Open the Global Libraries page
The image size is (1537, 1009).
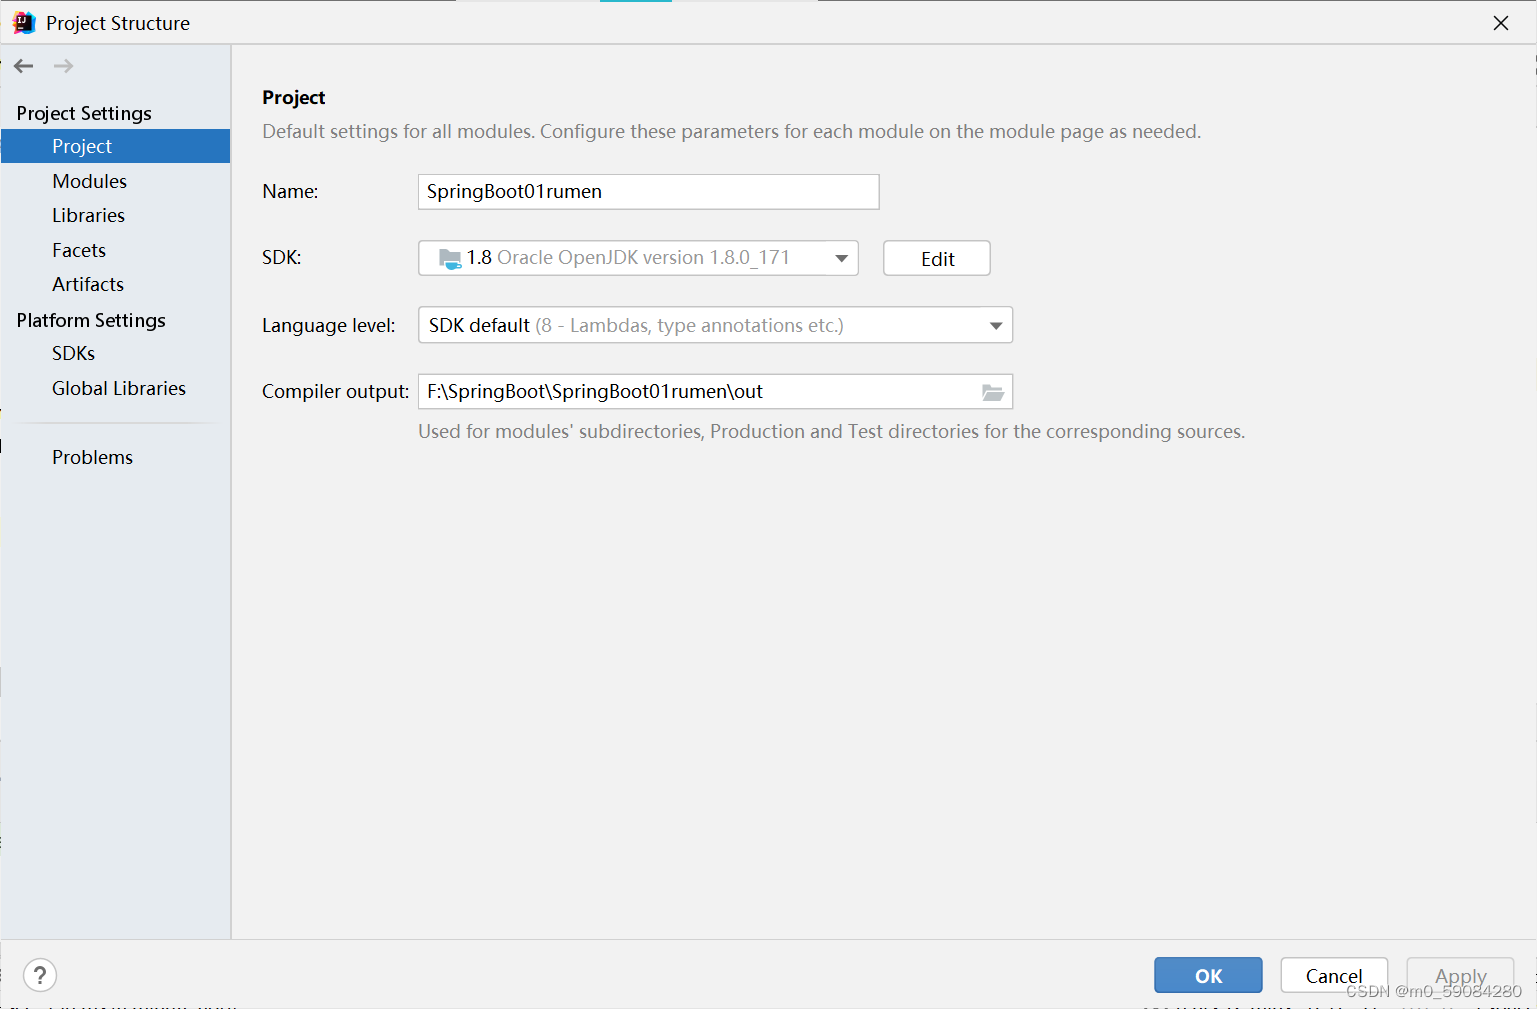(118, 388)
